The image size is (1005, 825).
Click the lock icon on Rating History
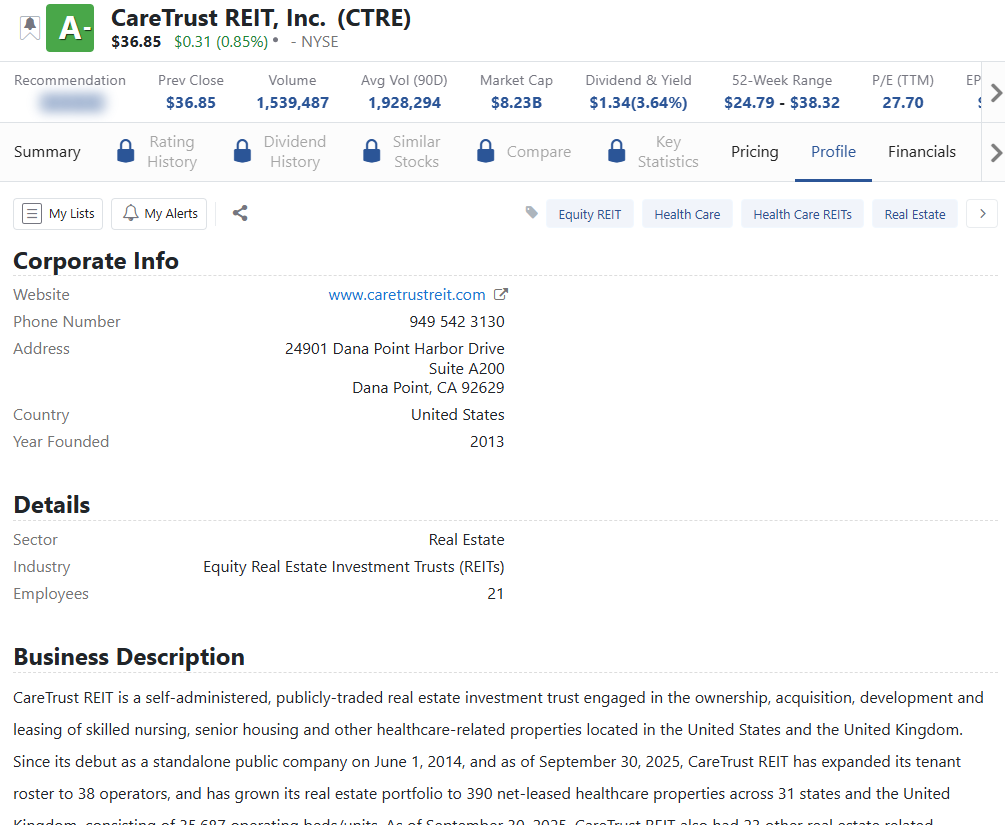tap(125, 152)
